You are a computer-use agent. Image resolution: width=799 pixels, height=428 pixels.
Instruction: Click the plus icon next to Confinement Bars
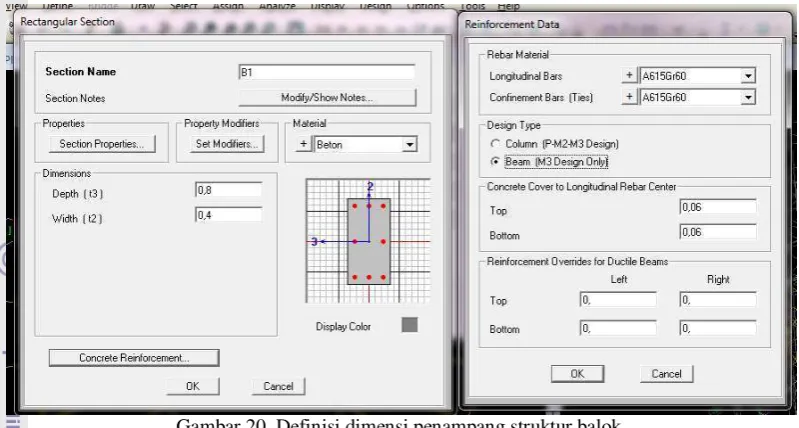click(x=629, y=97)
